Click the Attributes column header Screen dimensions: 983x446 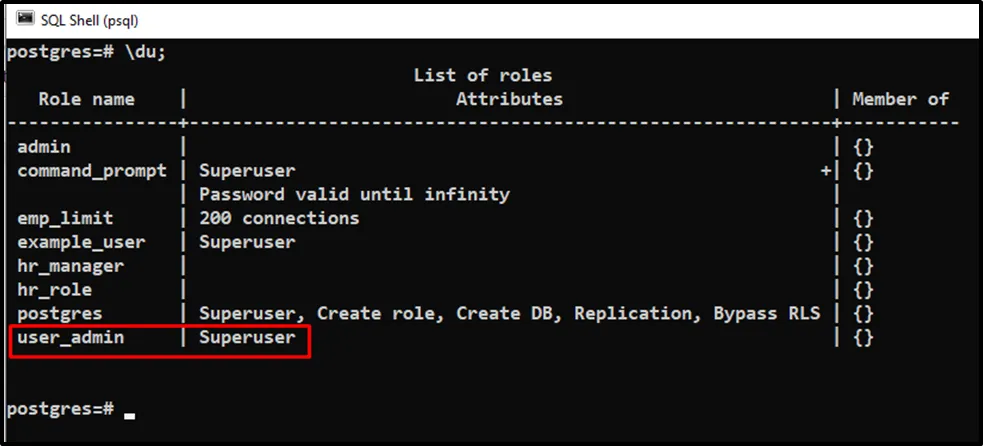point(509,99)
